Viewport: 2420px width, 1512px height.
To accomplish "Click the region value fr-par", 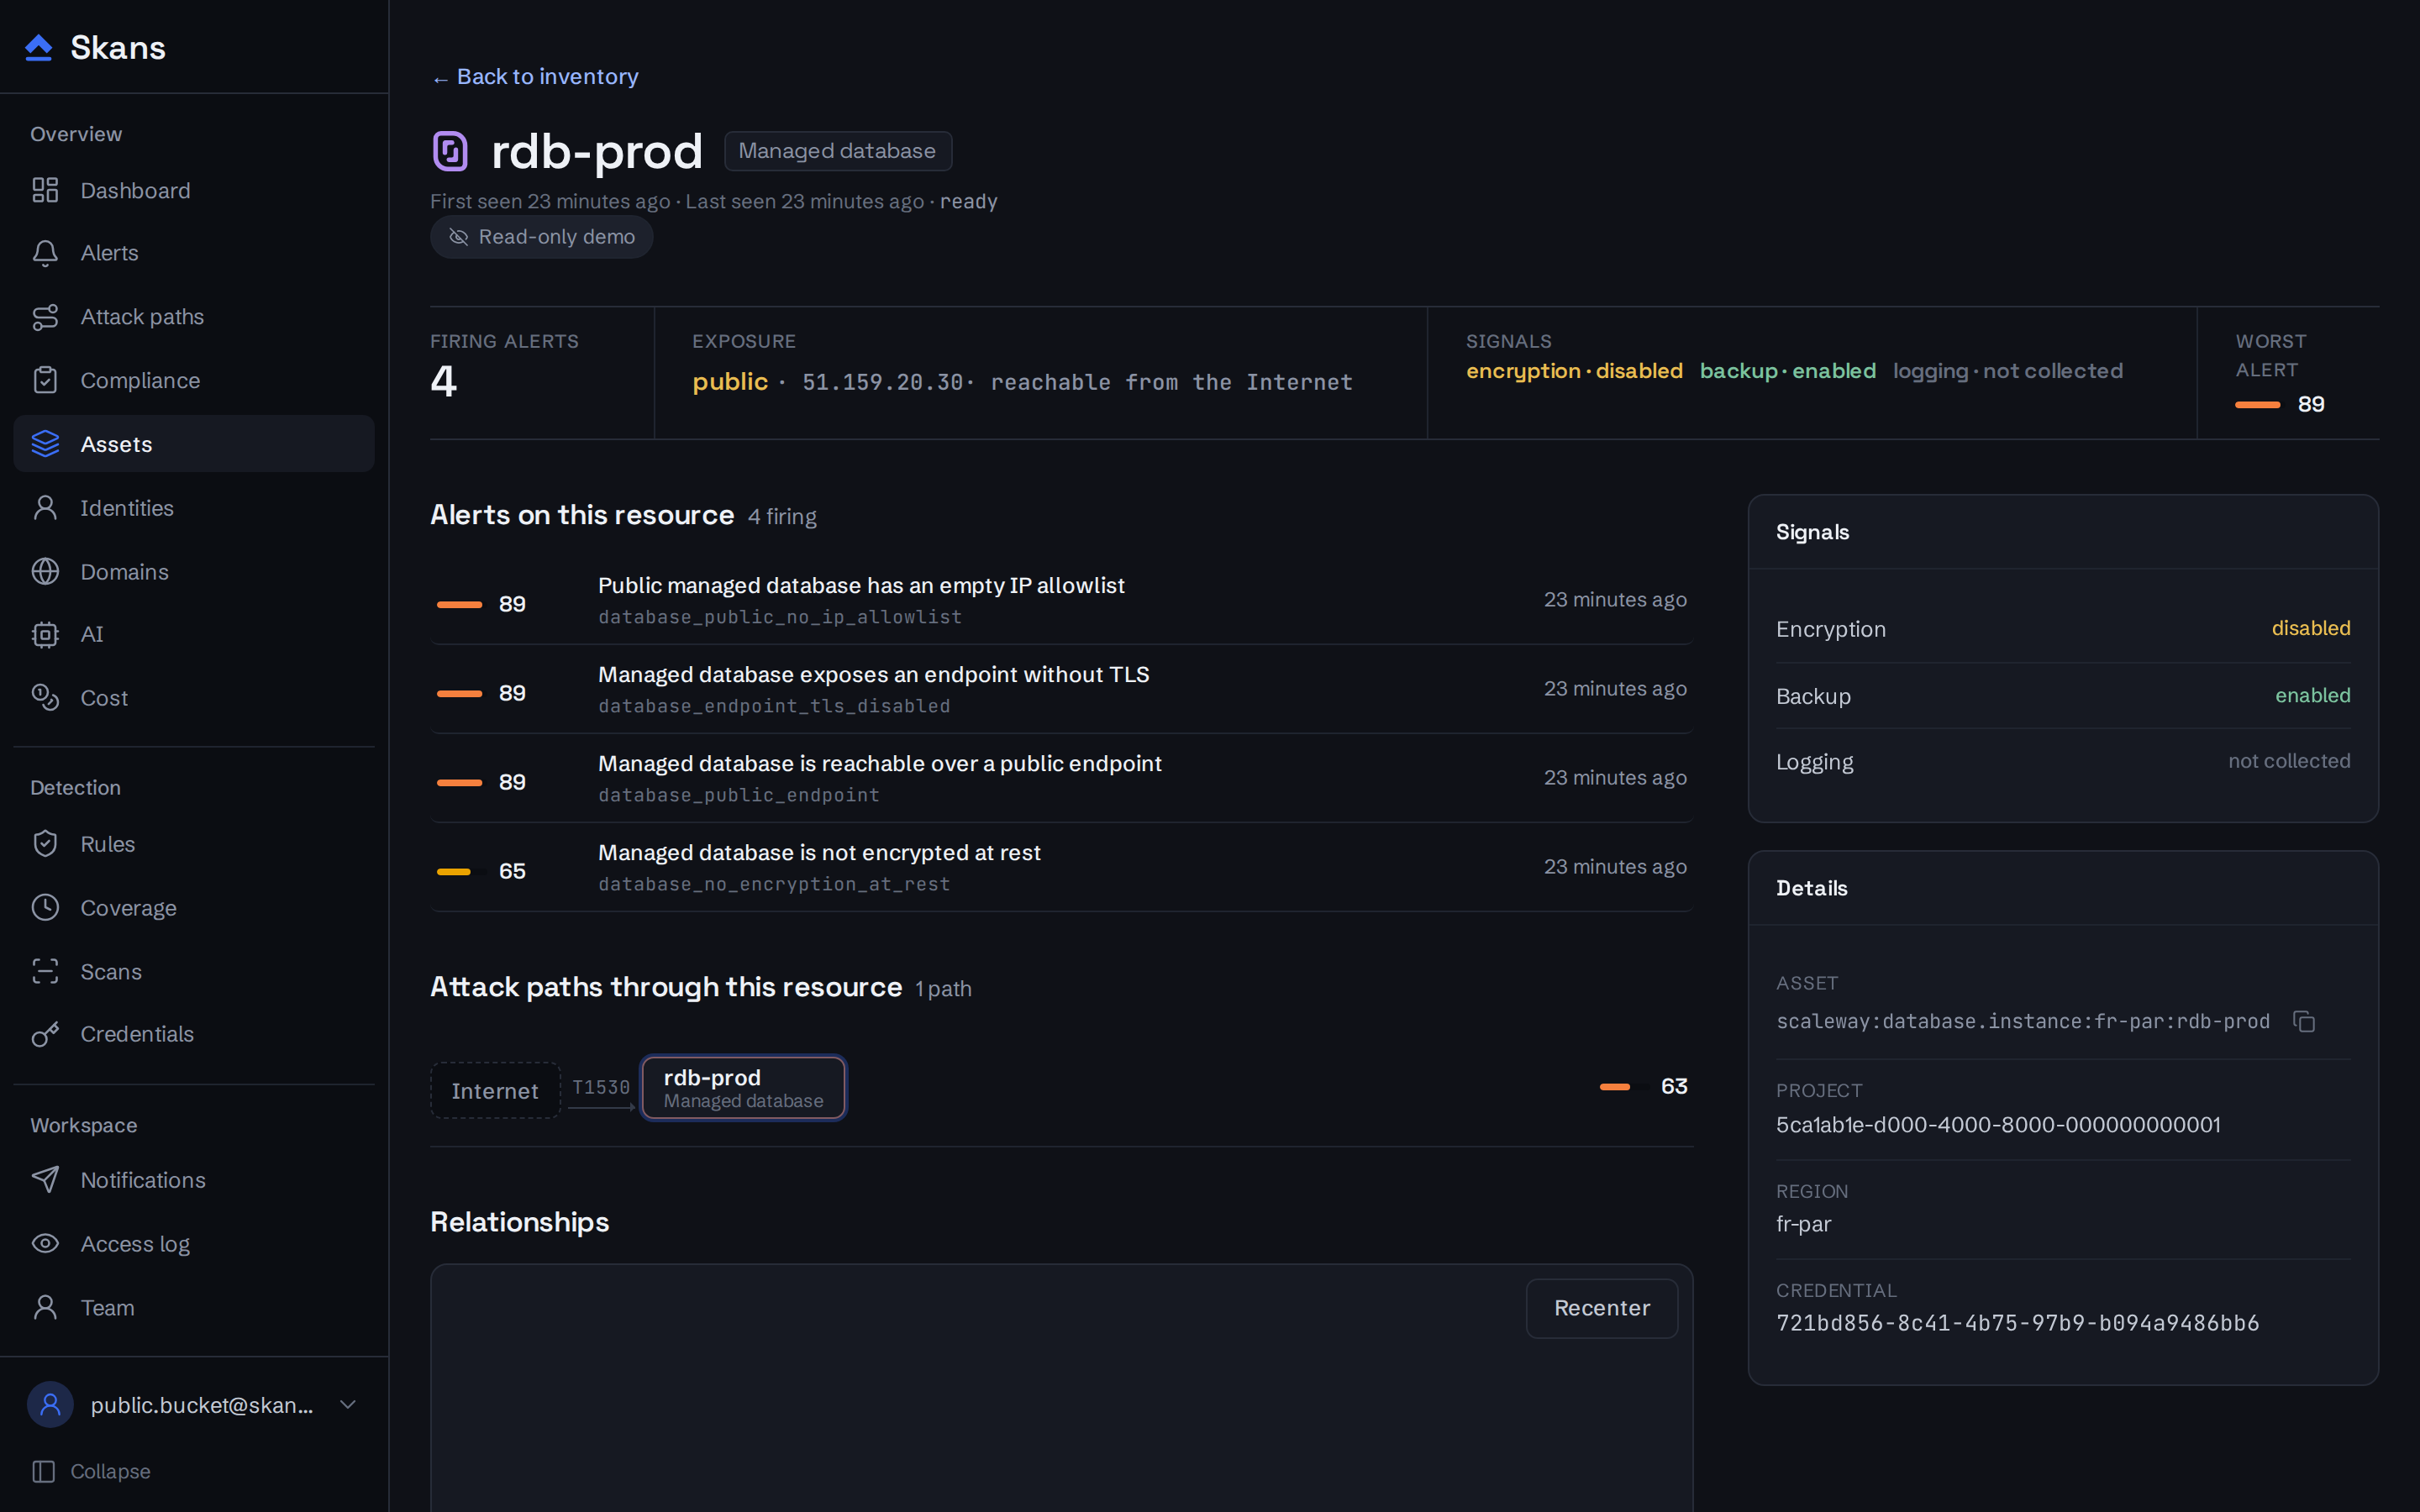I will [x=1803, y=1224].
